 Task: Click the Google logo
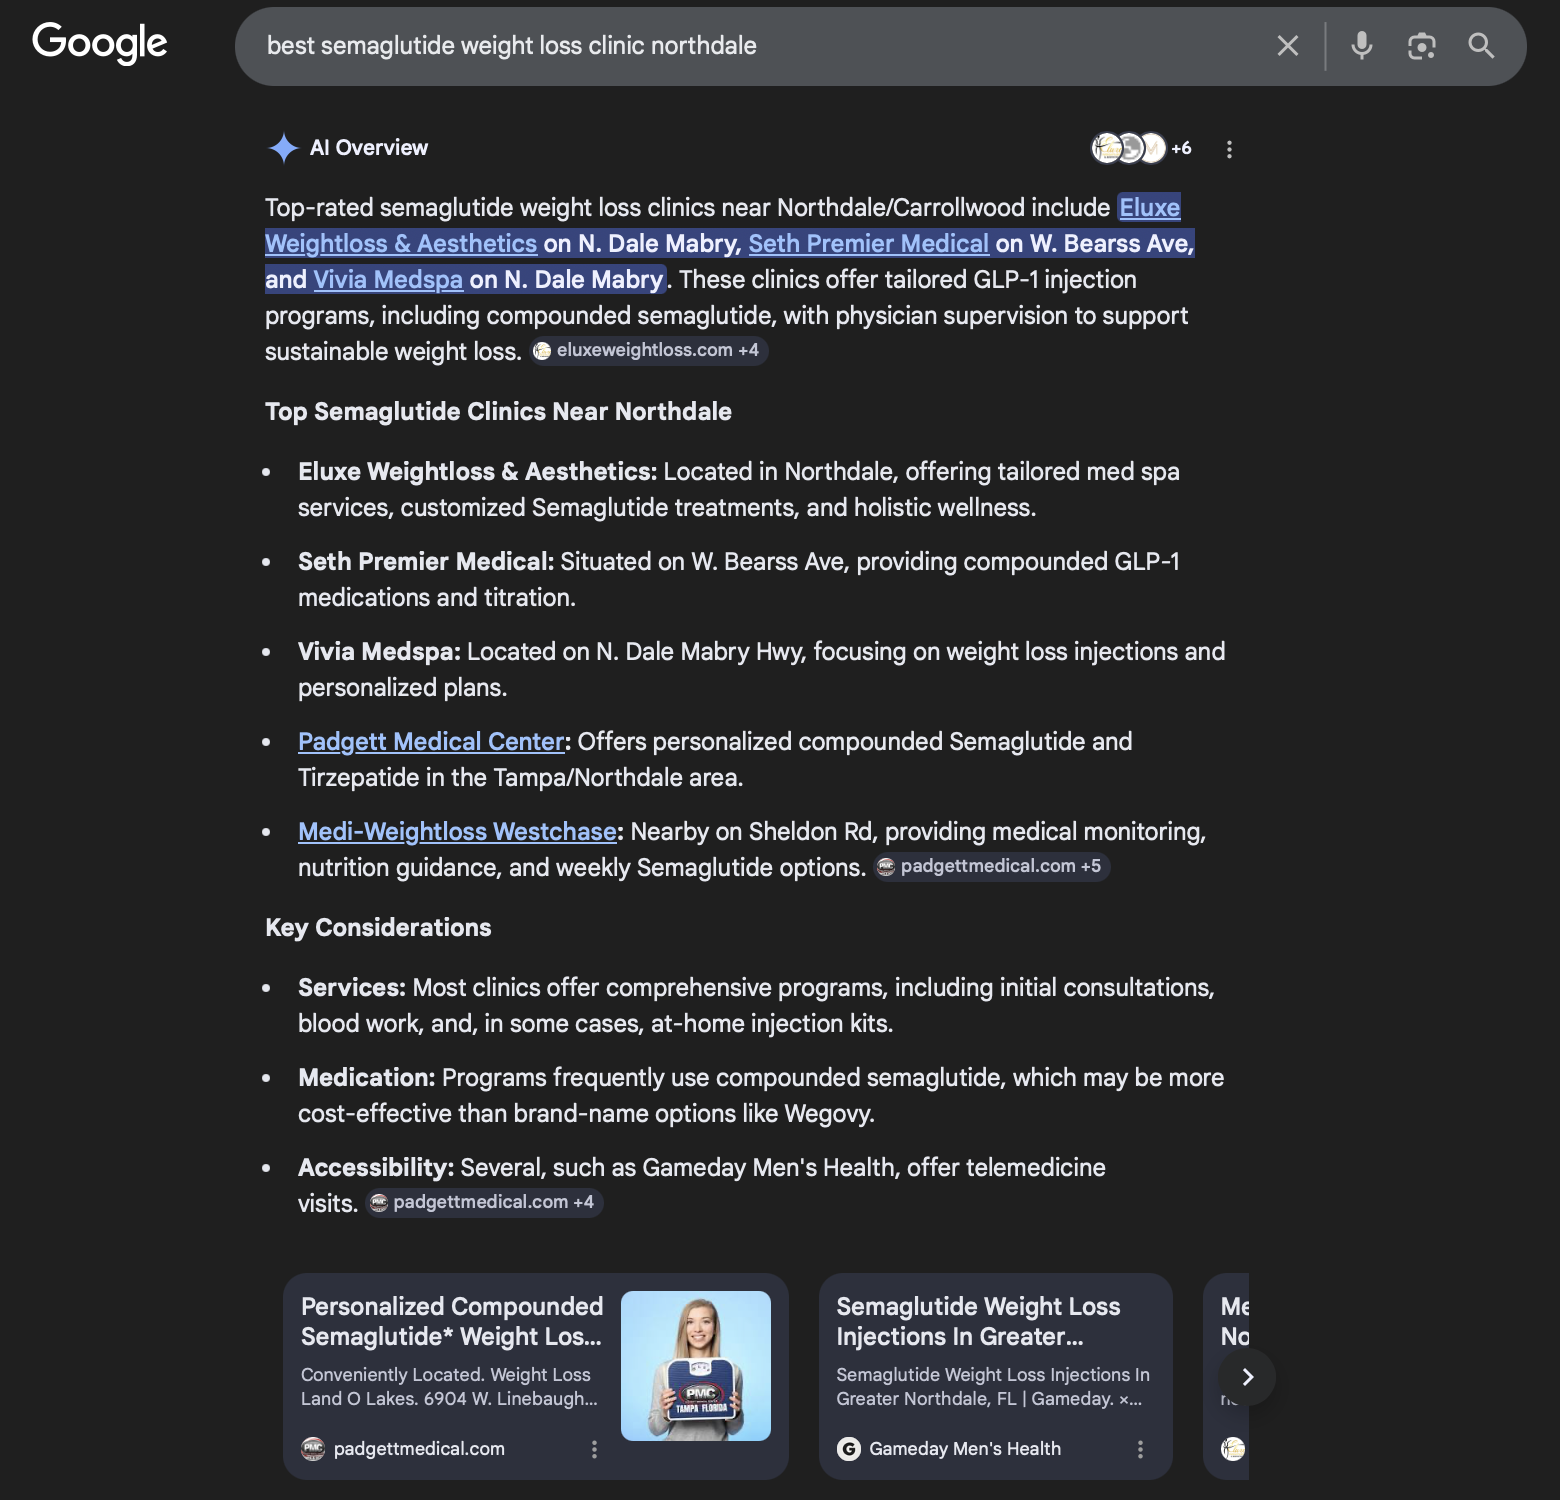[100, 44]
